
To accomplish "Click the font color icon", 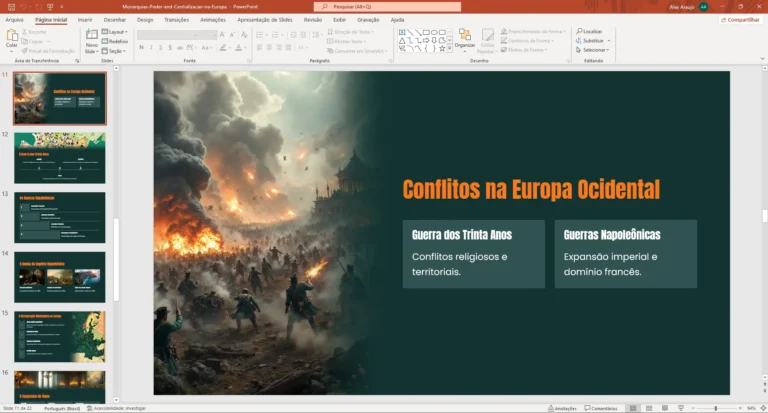I will click(239, 48).
